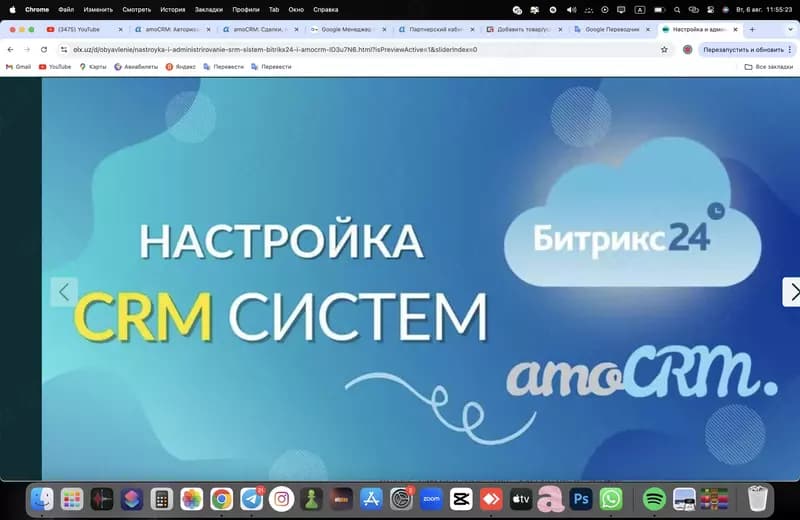This screenshot has height=520, width=800.
Task: Launch Voice Memos from the Dock
Action: [x=102, y=499]
